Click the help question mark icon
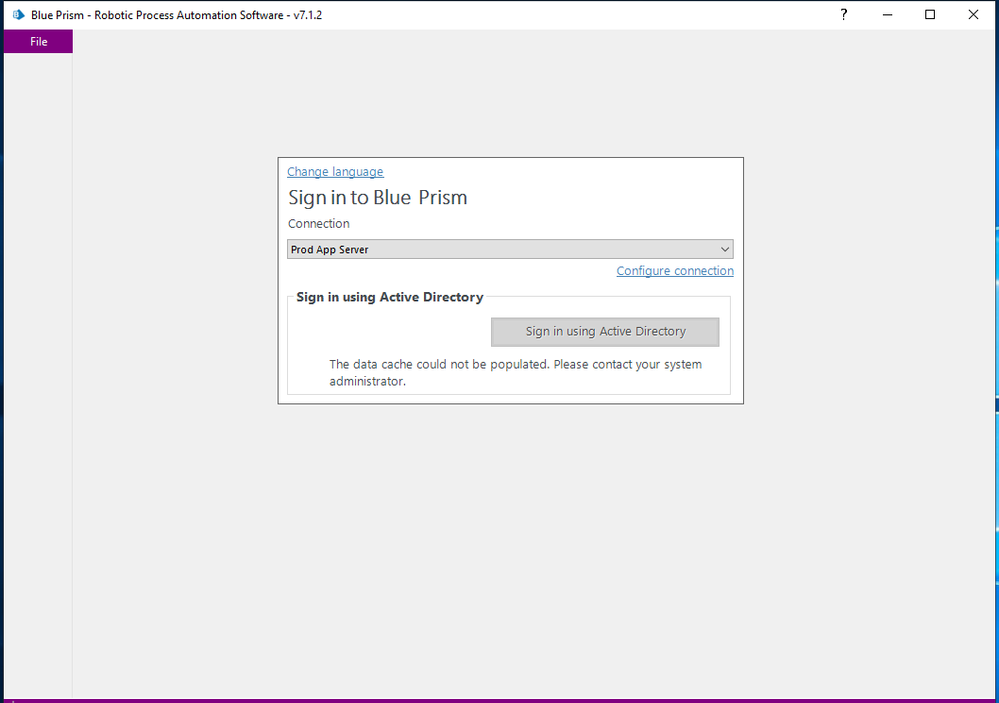This screenshot has height=703, width=999. [x=844, y=15]
